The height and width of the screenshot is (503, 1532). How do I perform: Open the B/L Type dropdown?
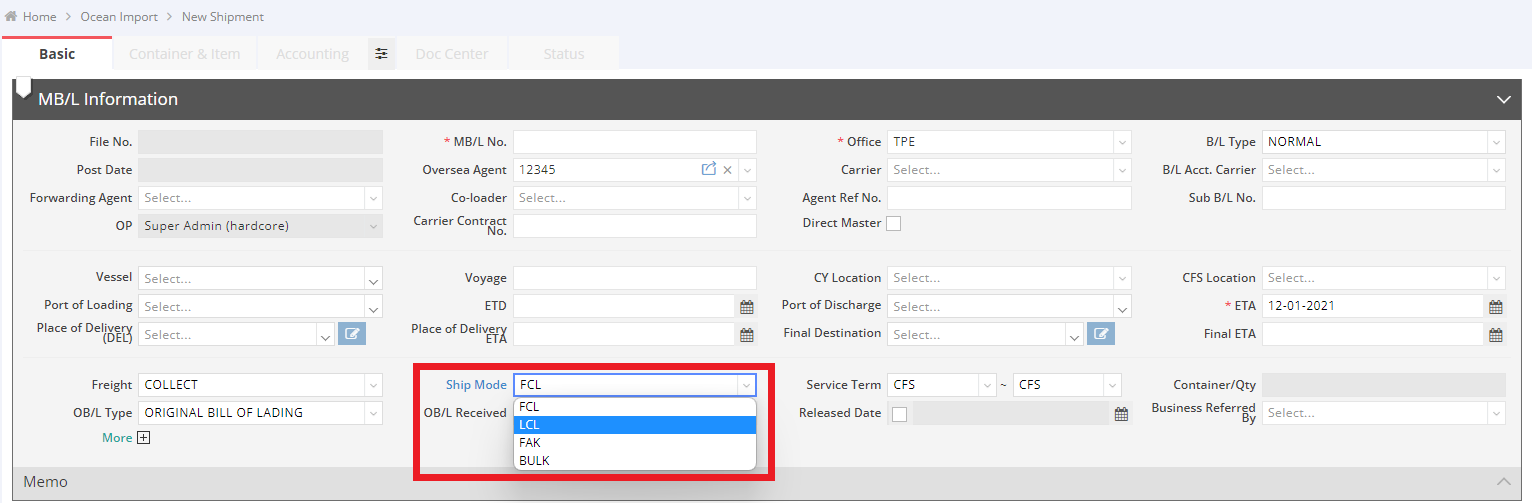pos(1383,142)
